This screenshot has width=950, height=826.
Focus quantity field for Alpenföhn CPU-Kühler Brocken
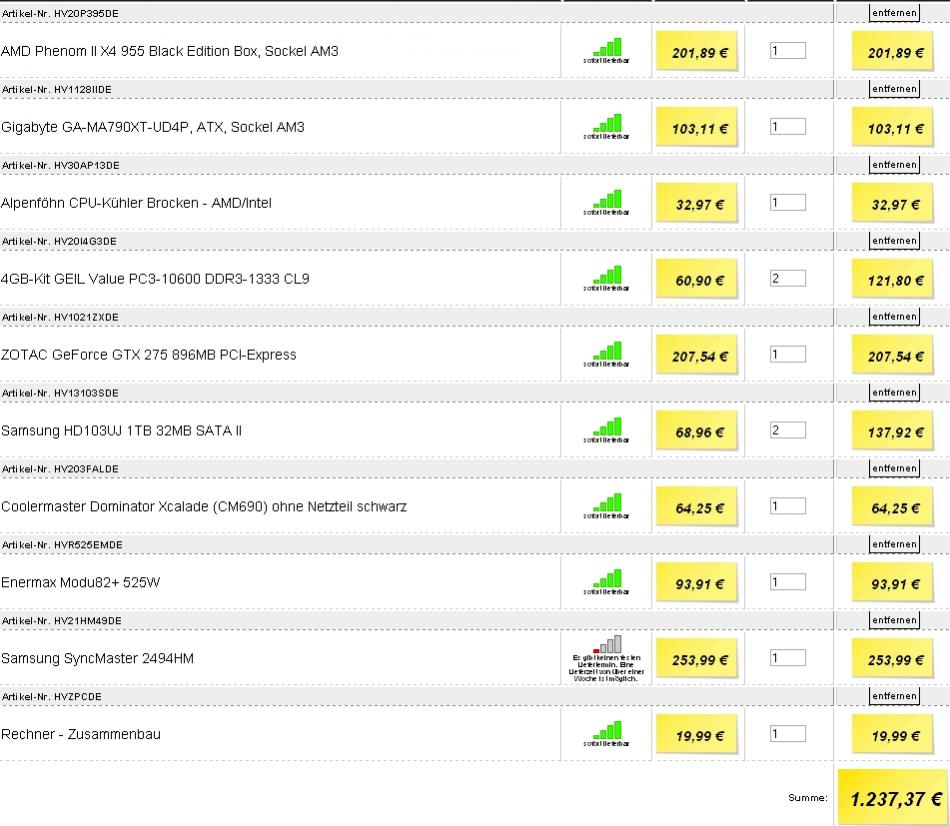(788, 202)
